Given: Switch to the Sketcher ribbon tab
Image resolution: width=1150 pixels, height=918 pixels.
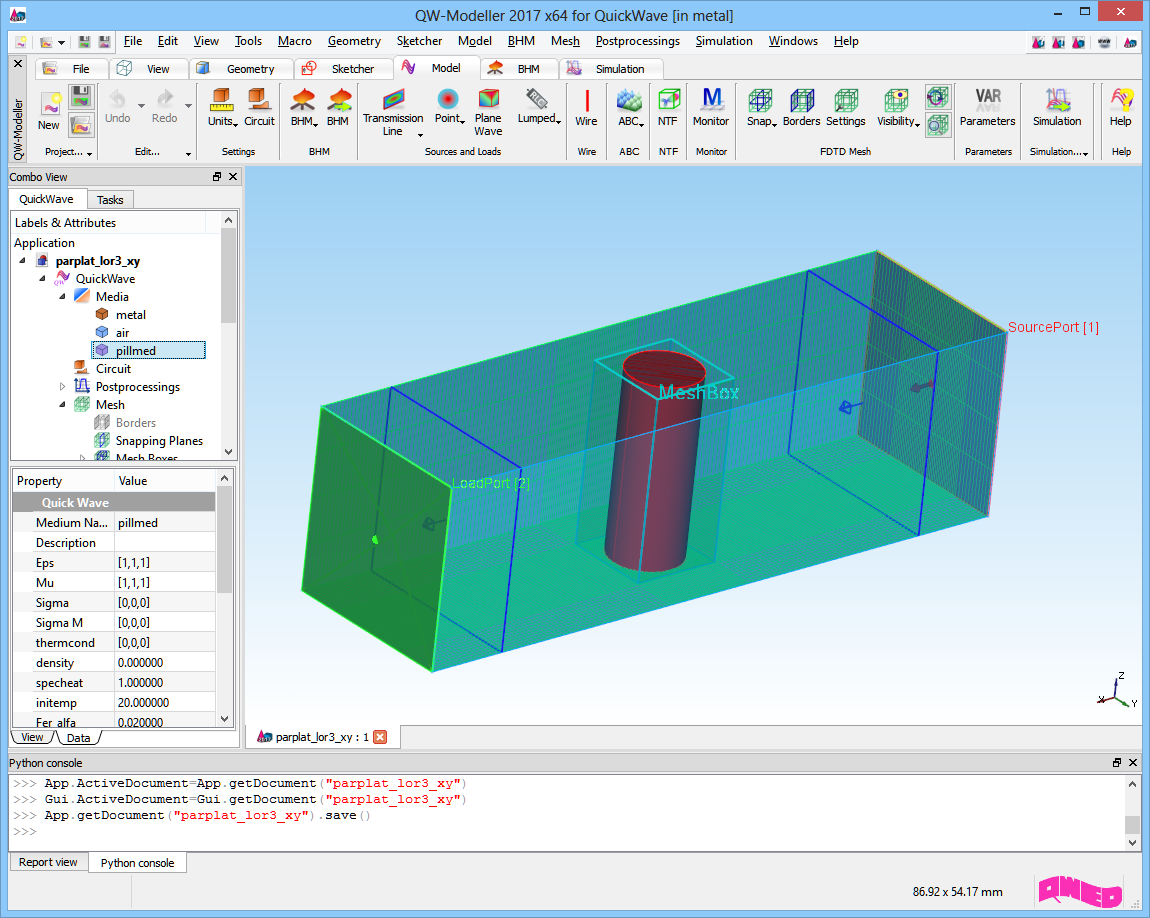Looking at the screenshot, I should tap(343, 68).
